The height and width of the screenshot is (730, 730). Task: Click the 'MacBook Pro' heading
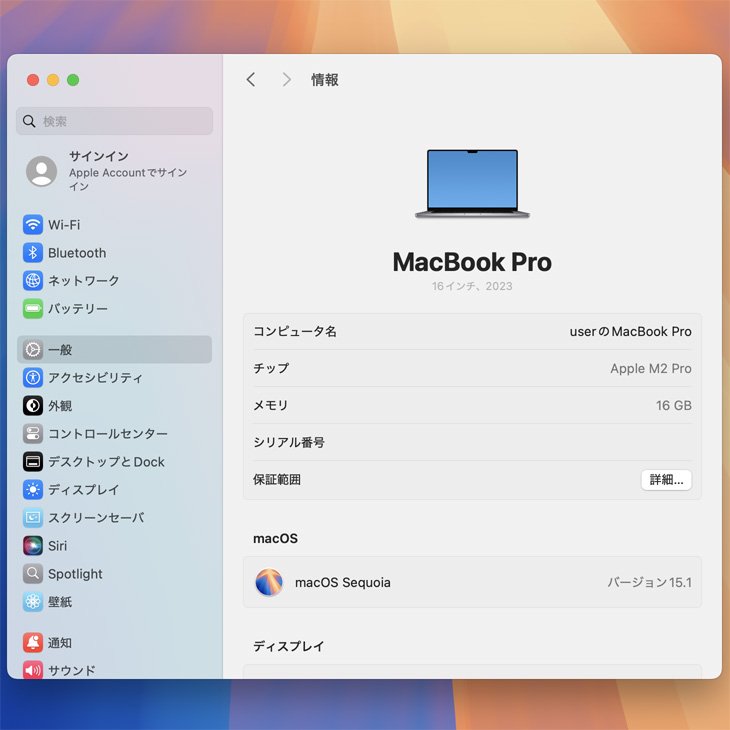[x=472, y=262]
